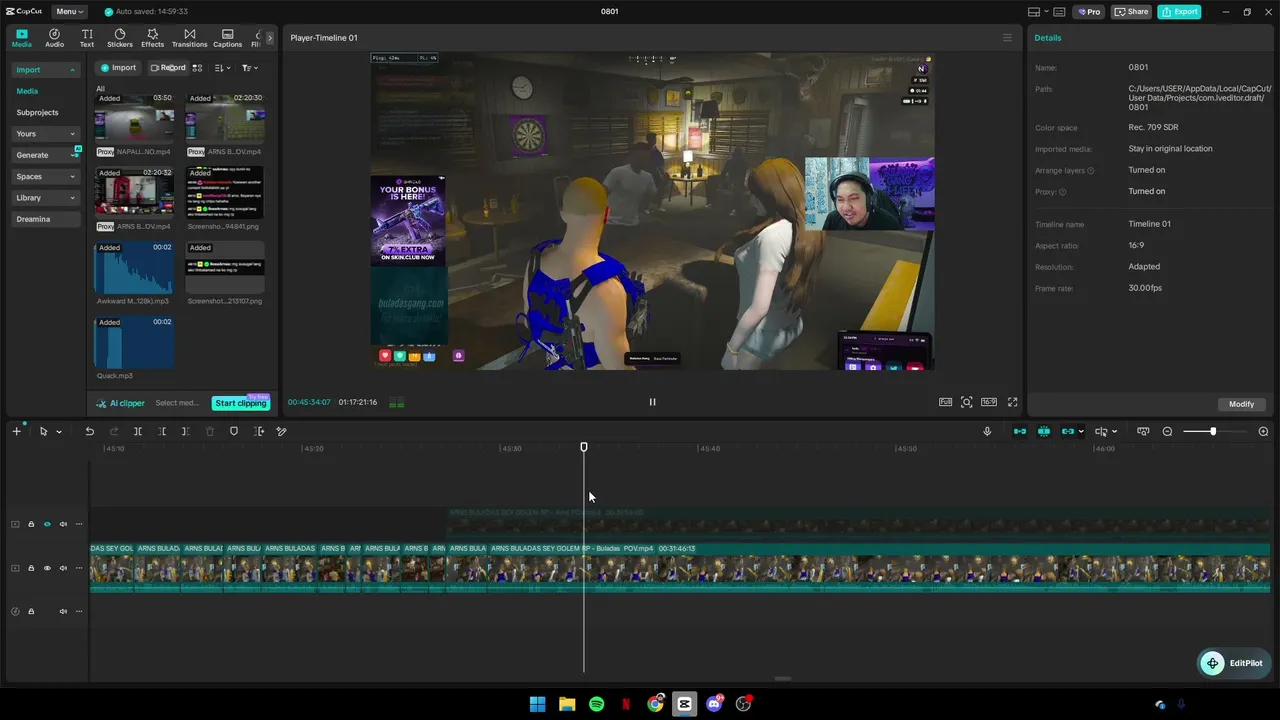Screen dimensions: 1280x720
Task: Click the Share button
Action: (x=1131, y=12)
